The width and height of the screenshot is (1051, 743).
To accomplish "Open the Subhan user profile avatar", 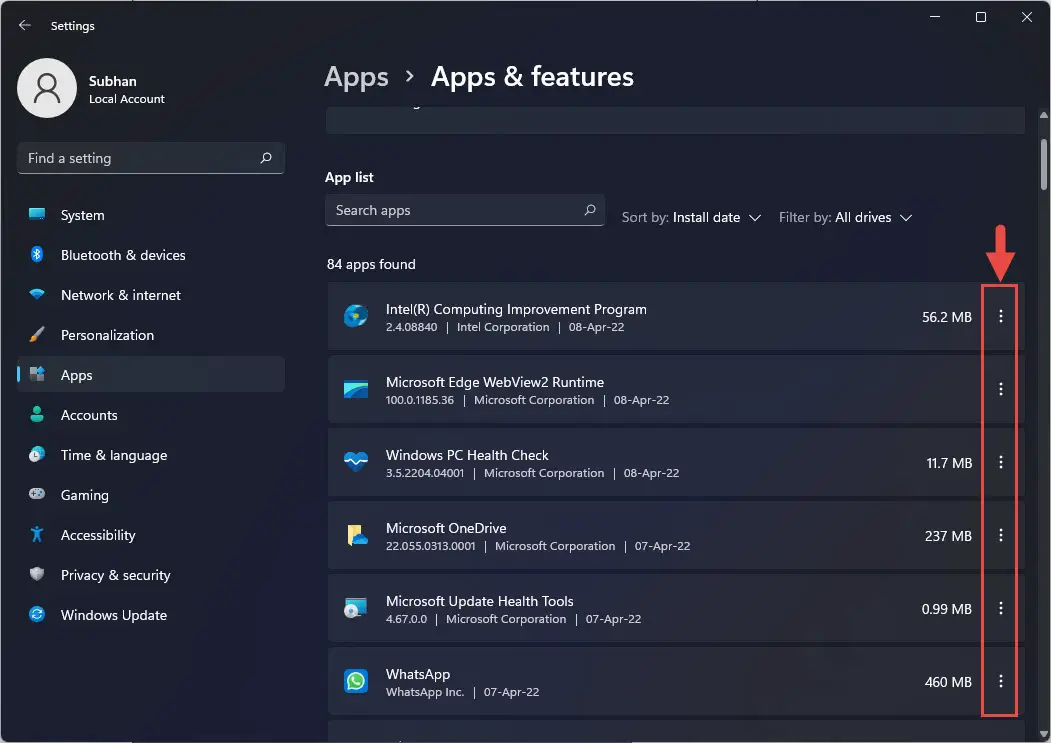I will [x=47, y=88].
